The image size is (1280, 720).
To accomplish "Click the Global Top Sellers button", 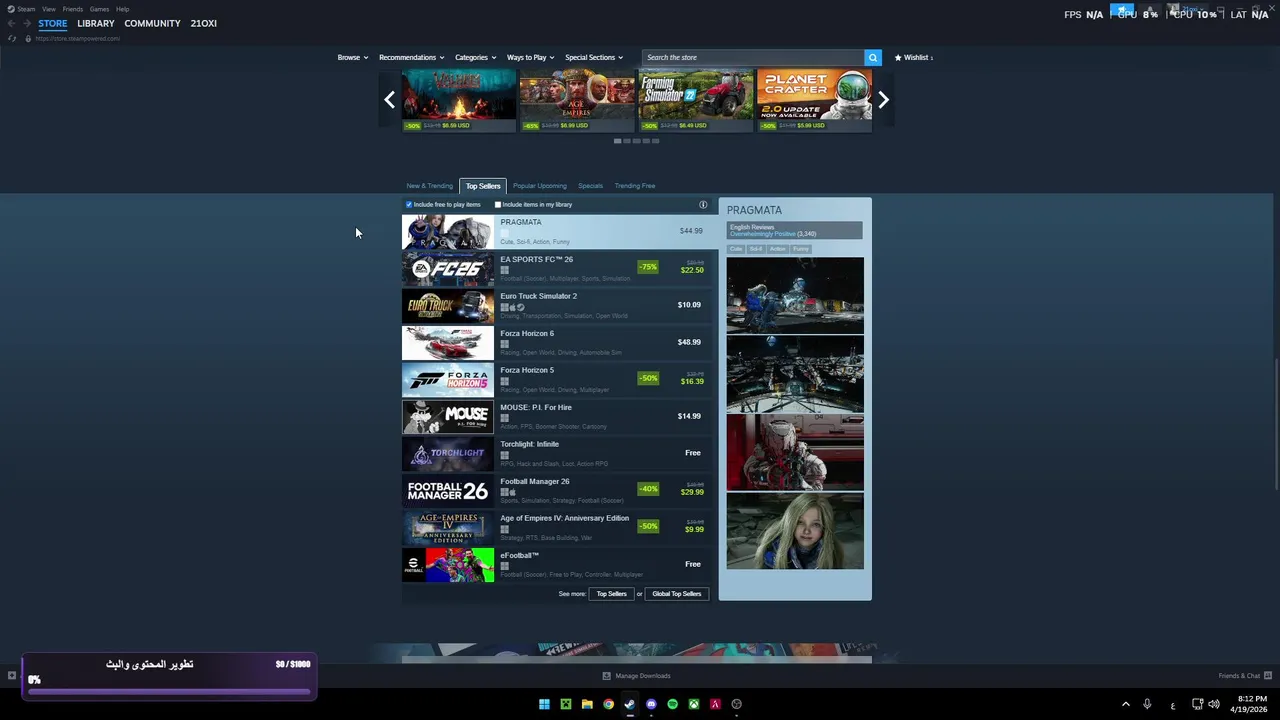I will point(677,594).
